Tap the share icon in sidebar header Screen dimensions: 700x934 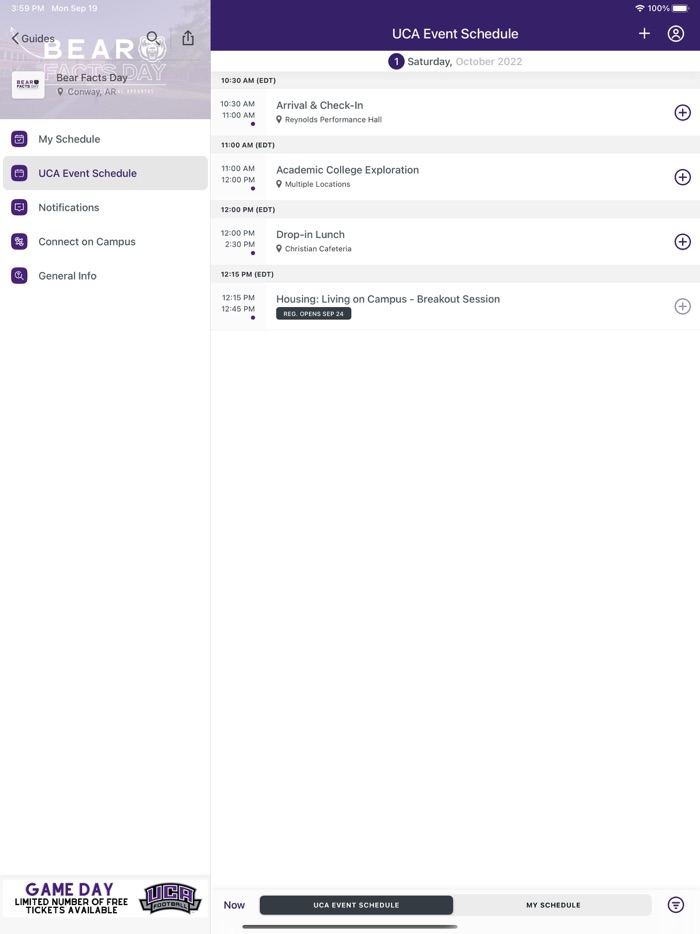pos(188,38)
